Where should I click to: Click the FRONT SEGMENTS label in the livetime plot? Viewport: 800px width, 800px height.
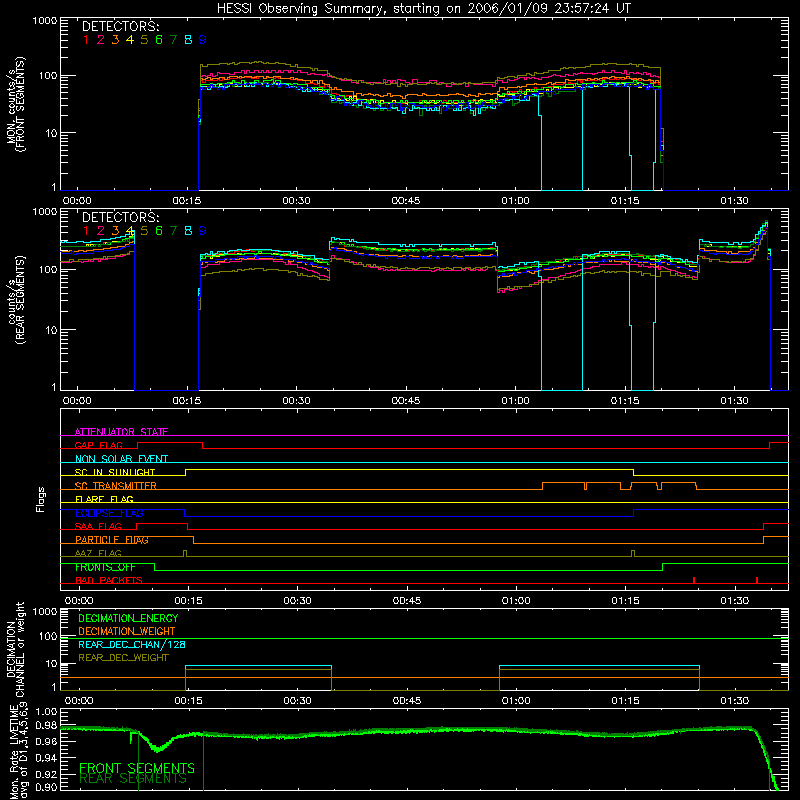137,768
